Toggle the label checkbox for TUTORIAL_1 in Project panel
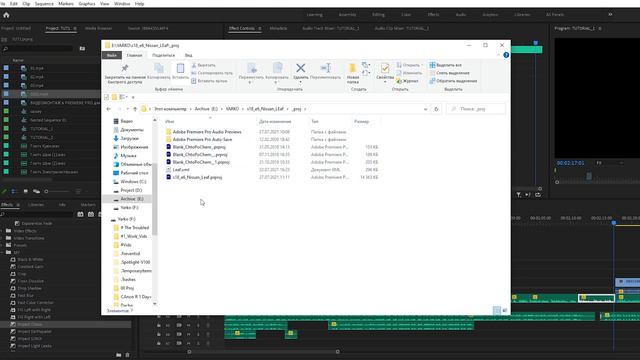The width and height of the screenshot is (640, 360). point(6,128)
